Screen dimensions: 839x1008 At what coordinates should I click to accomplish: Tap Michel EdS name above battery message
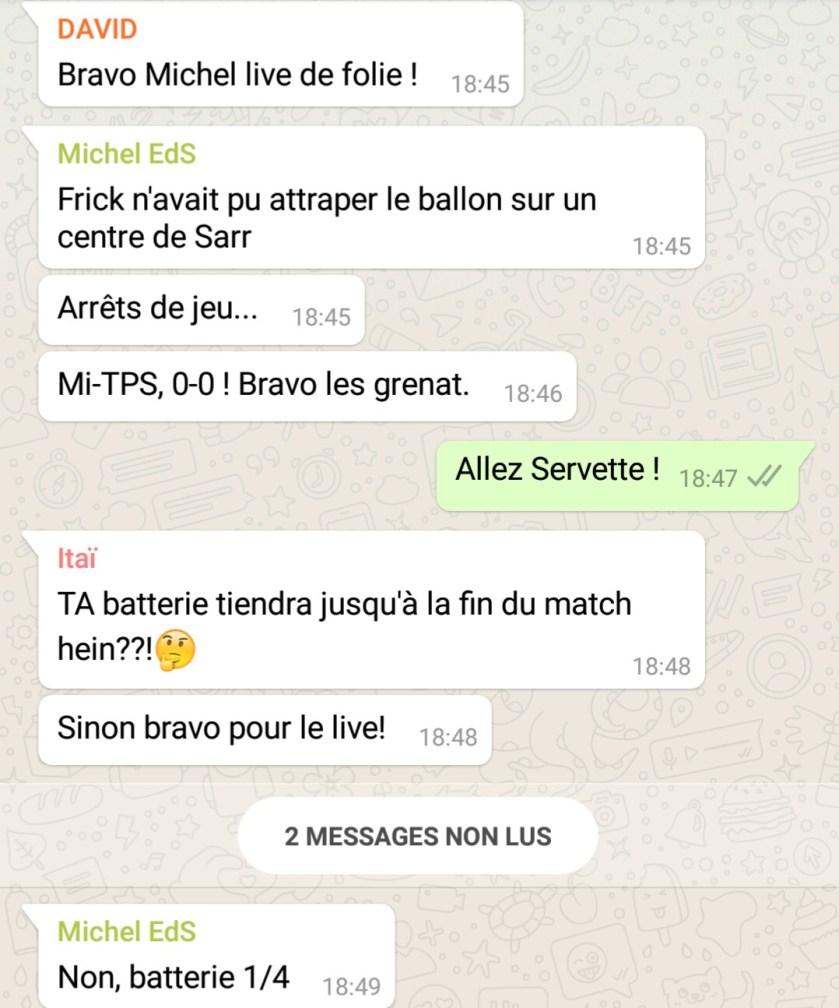click(x=127, y=932)
